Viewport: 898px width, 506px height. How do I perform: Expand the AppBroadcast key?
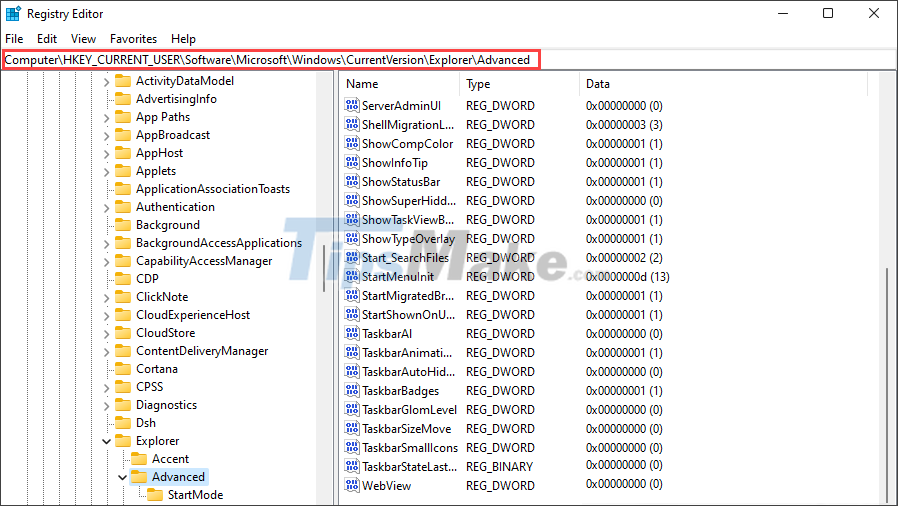click(x=107, y=136)
